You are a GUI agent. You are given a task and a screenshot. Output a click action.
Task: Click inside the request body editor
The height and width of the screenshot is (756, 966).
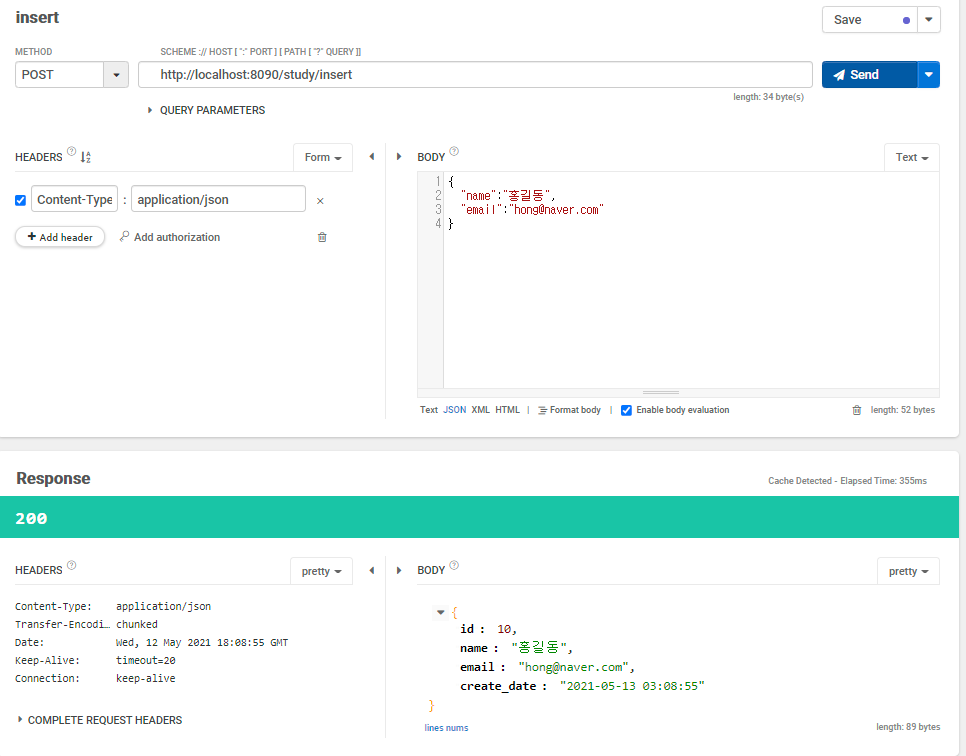pos(691,280)
